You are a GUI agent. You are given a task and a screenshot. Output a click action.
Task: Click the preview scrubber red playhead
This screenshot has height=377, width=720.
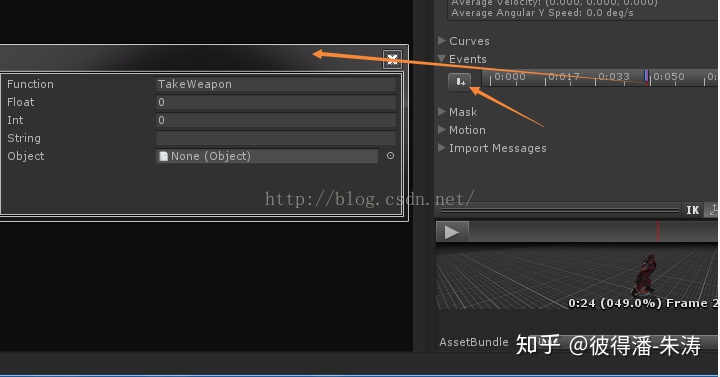(x=658, y=231)
